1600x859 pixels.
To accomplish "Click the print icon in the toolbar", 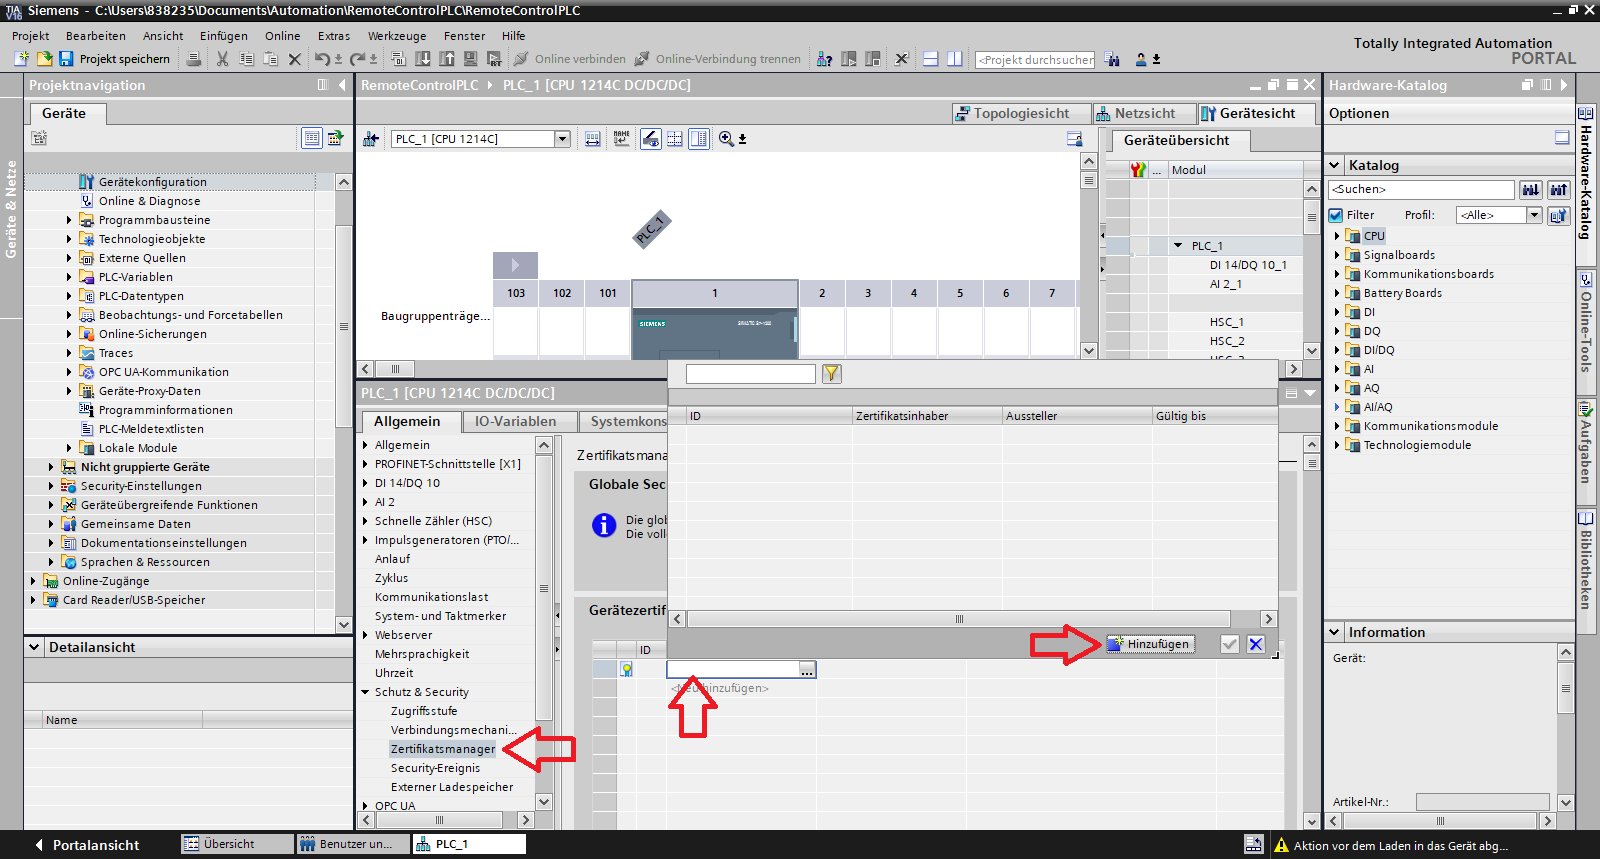I will [x=194, y=59].
